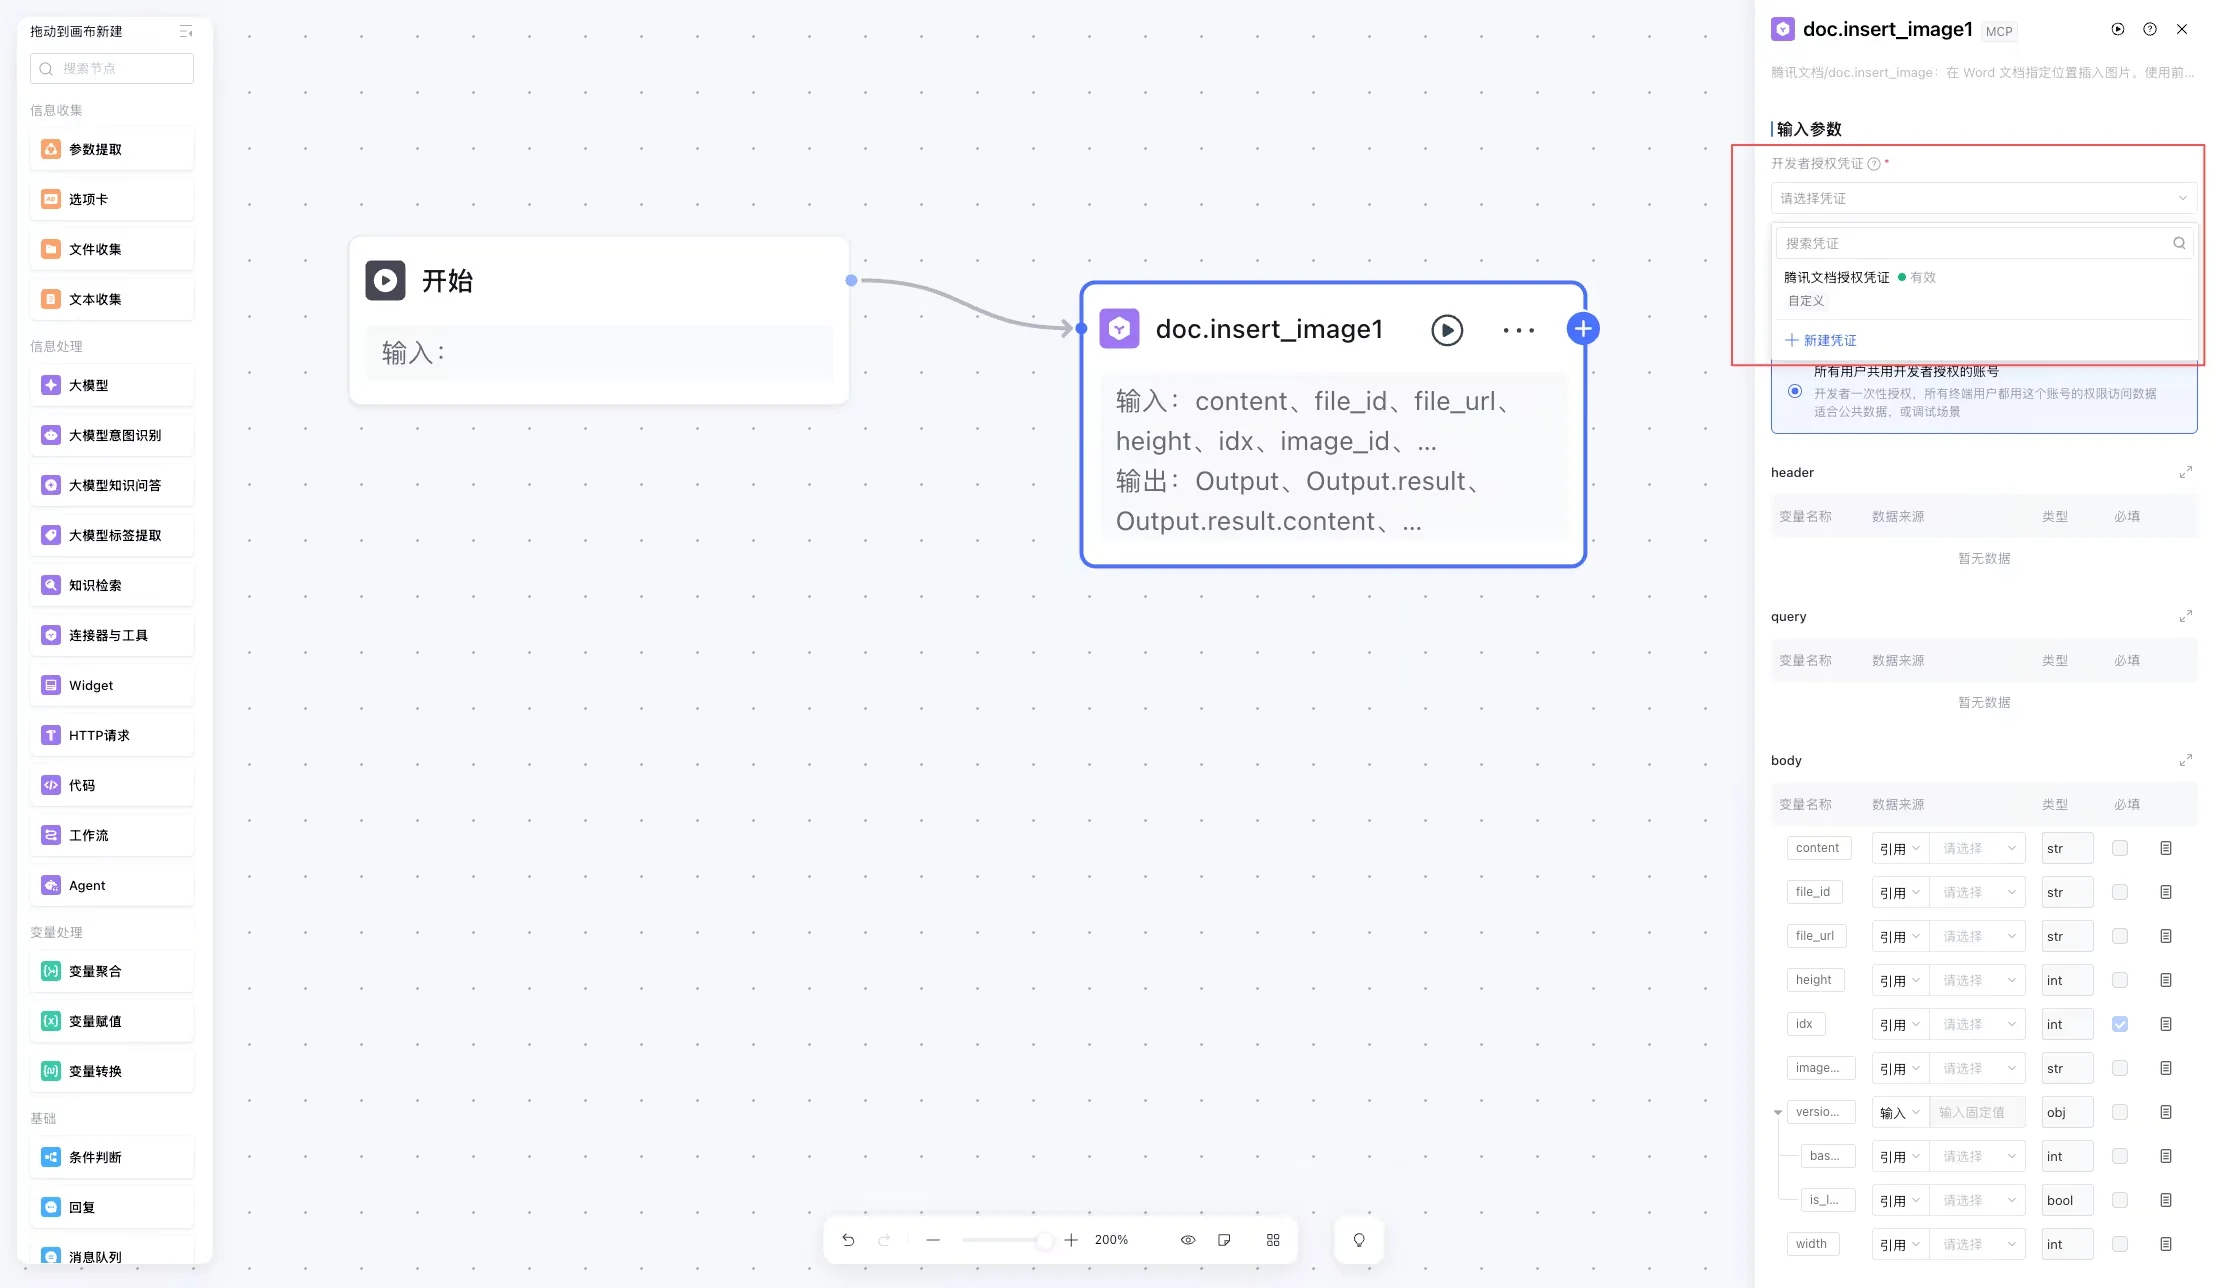The width and height of the screenshot is (2214, 1288).
Task: Click the zoom slider handle
Action: tap(1044, 1240)
